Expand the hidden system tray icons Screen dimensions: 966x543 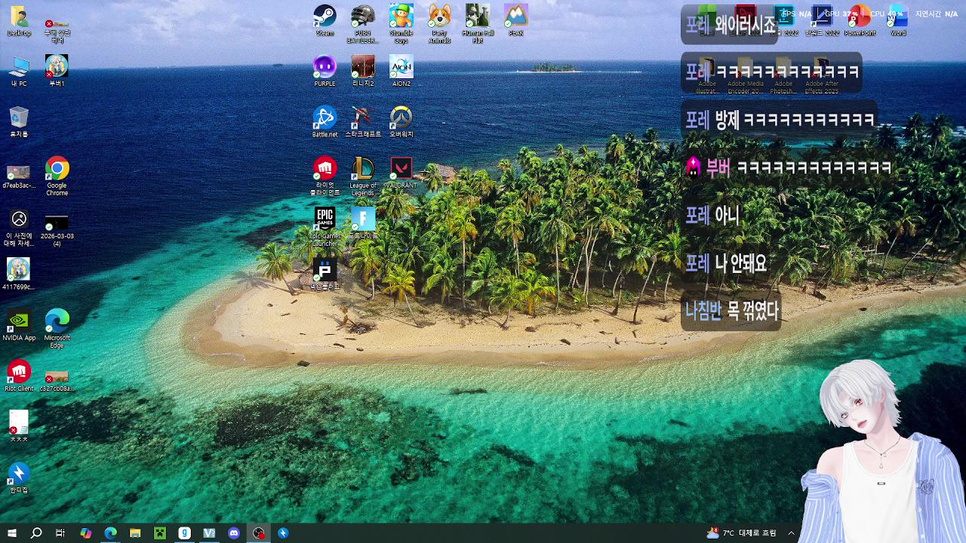click(x=791, y=533)
